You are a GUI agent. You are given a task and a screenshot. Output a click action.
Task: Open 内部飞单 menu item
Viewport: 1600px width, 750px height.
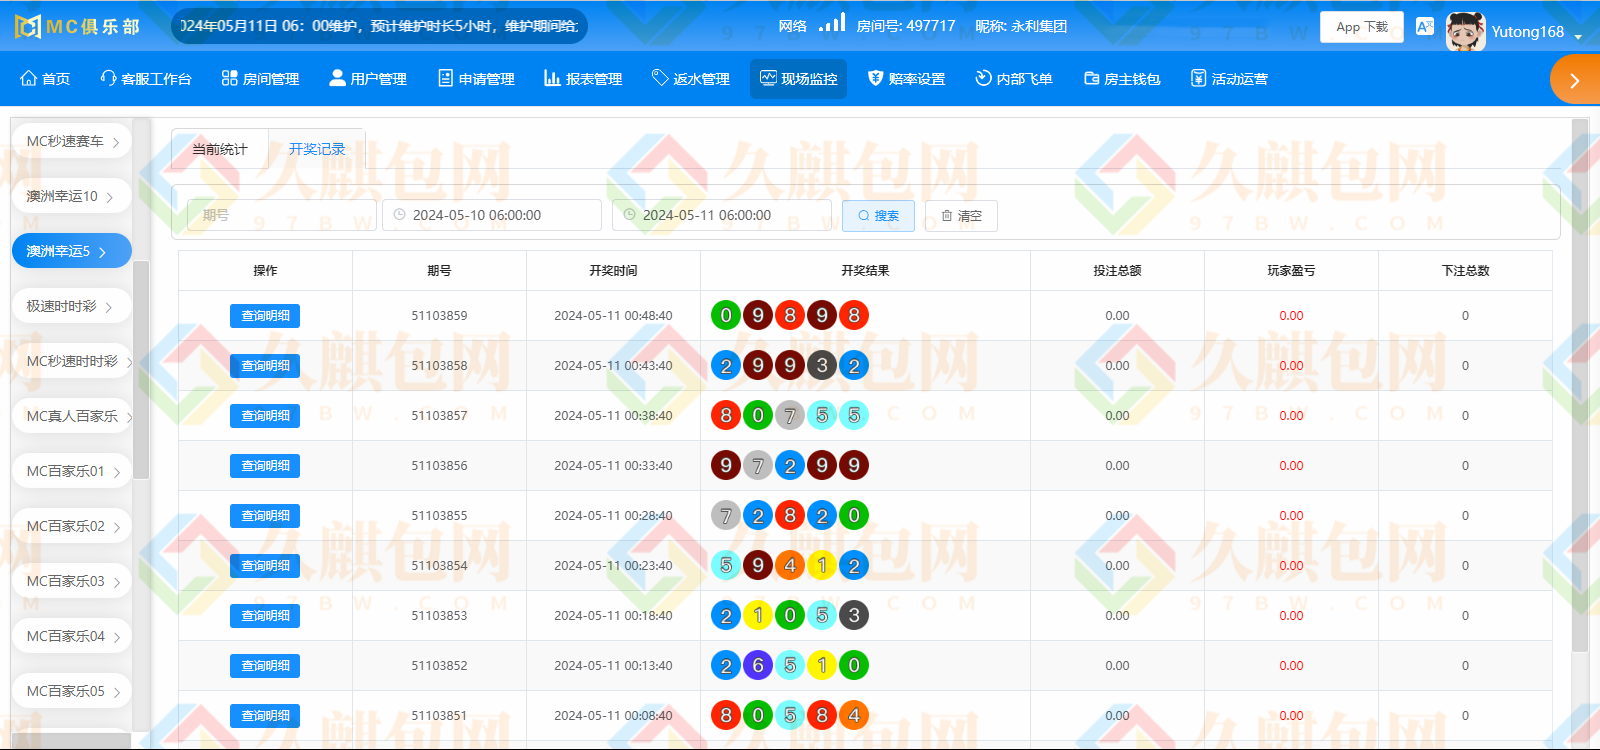(1014, 79)
